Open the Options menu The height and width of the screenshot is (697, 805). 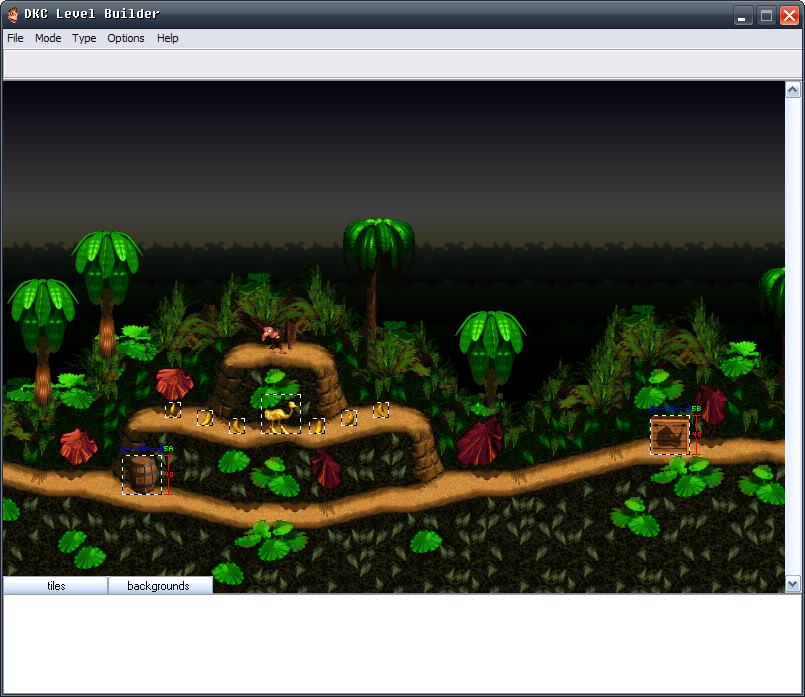126,38
